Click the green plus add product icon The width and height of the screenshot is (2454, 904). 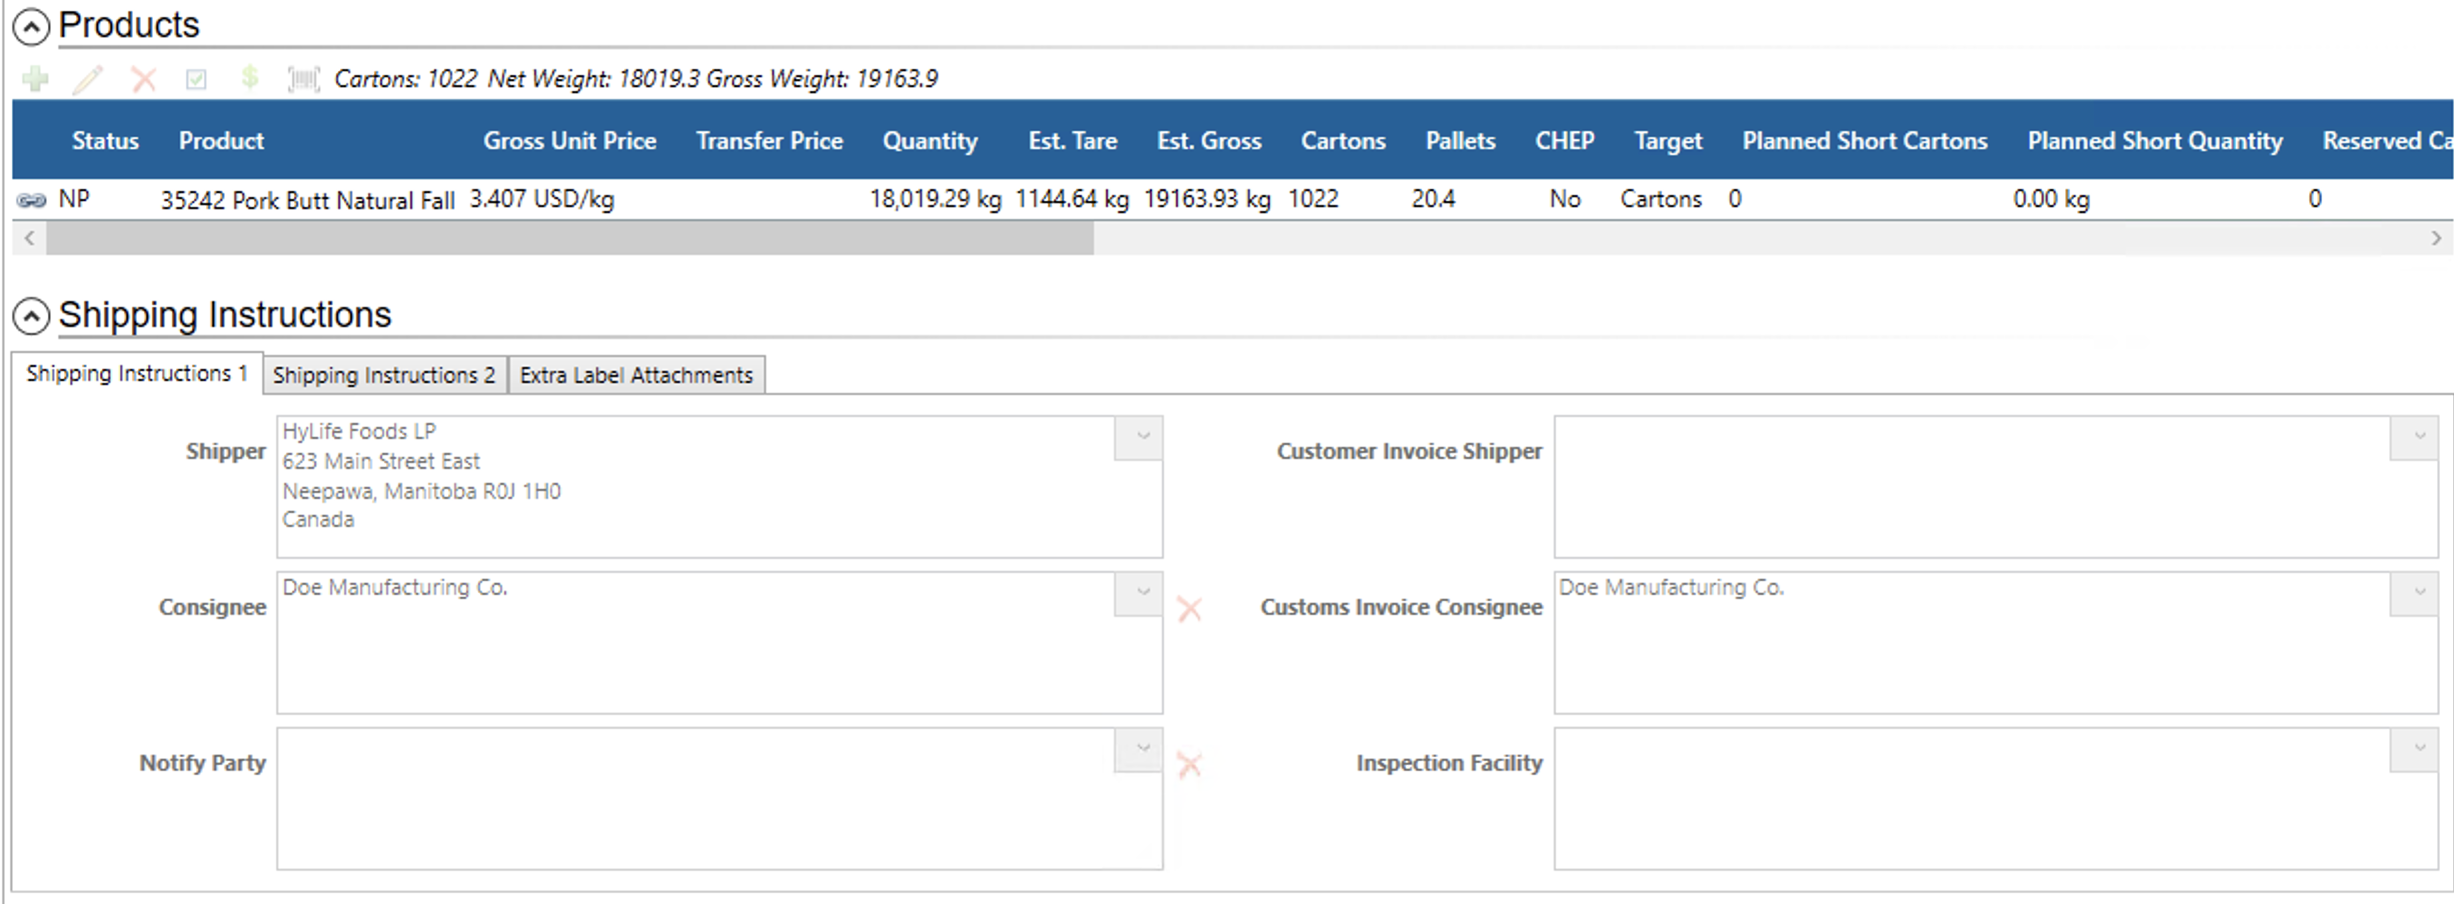[x=36, y=79]
